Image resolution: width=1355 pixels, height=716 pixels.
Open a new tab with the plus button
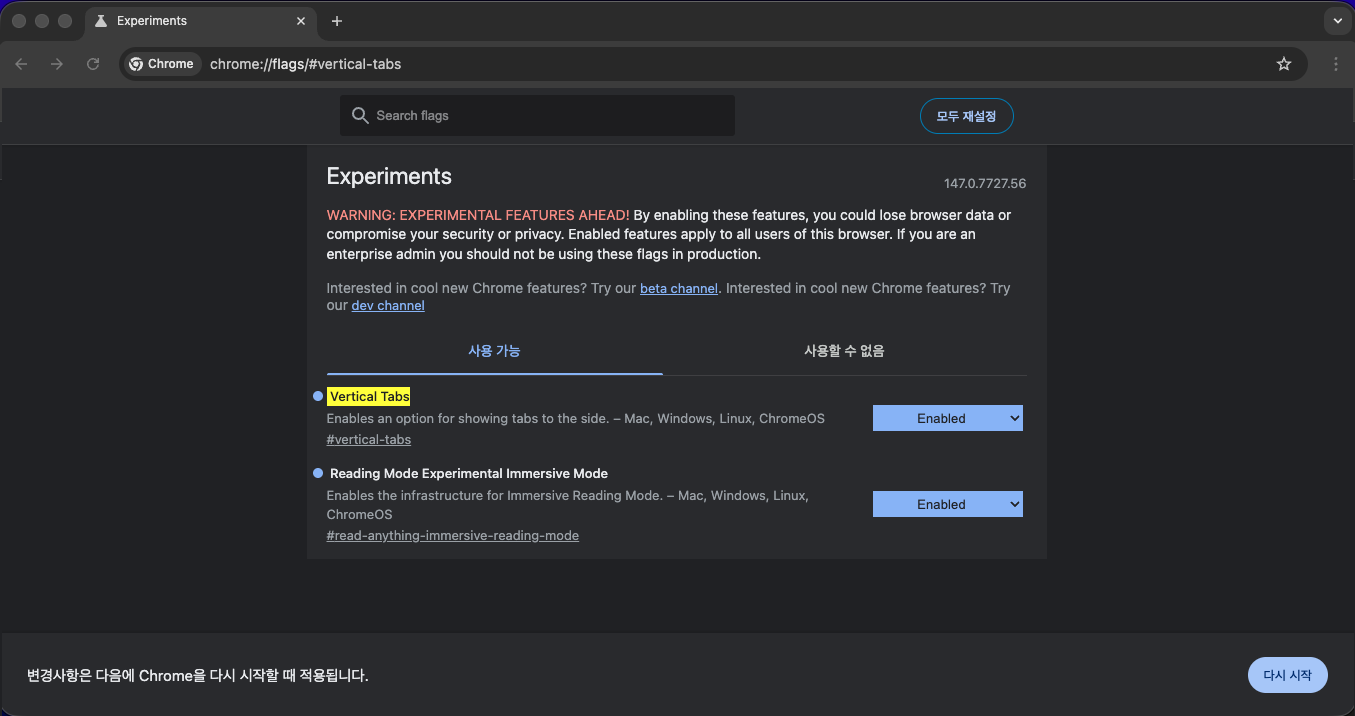click(x=337, y=21)
